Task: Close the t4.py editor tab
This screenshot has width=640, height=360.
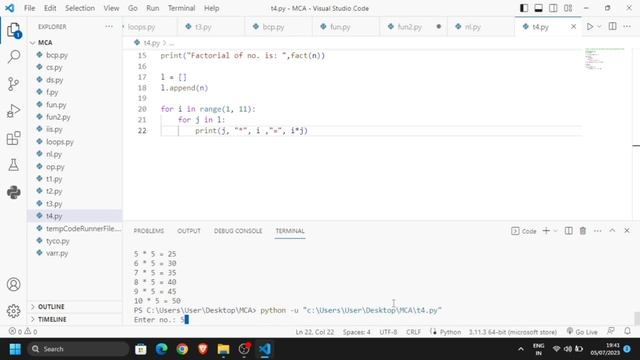Action: (x=573, y=27)
